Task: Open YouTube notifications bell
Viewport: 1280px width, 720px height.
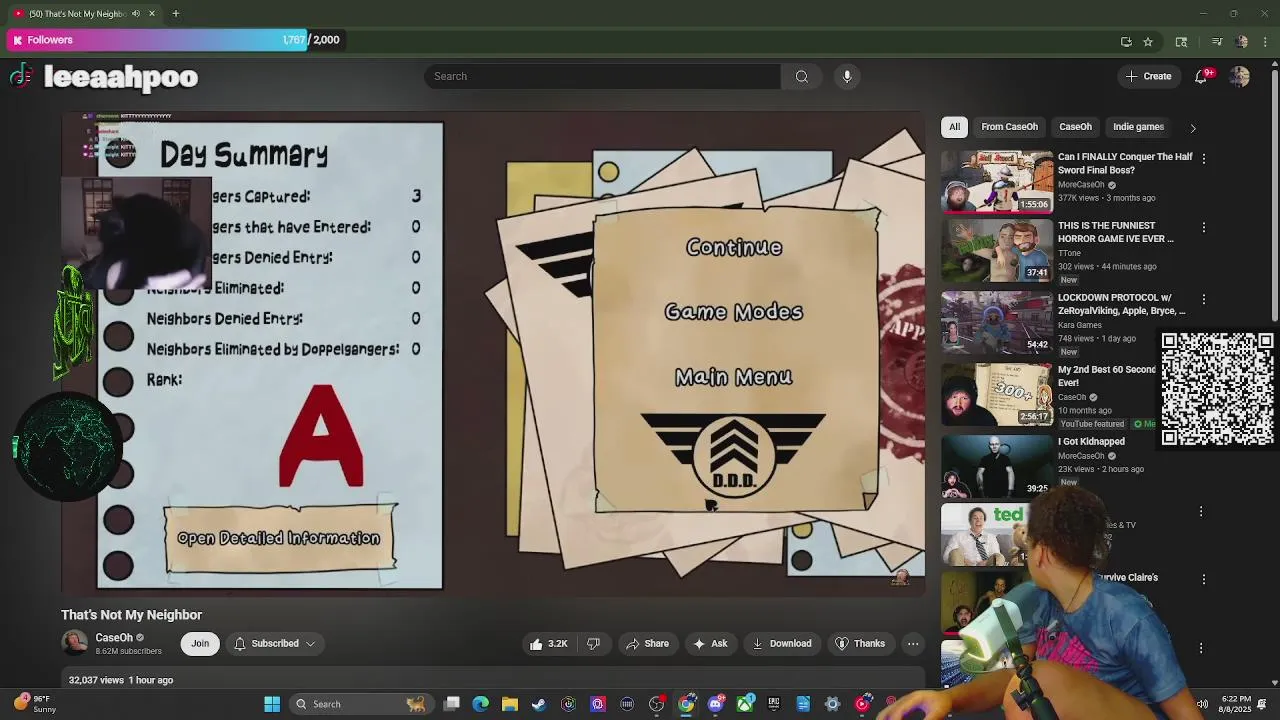Action: (x=1202, y=77)
